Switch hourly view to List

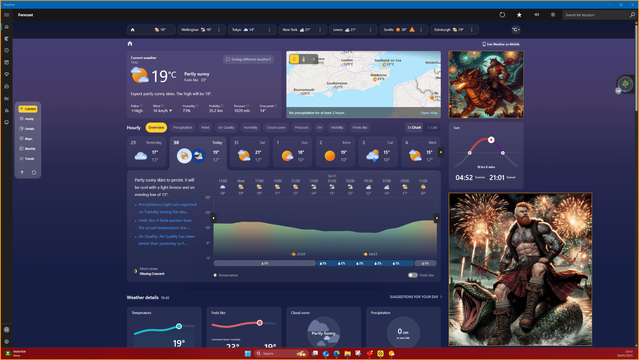pyautogui.click(x=432, y=128)
